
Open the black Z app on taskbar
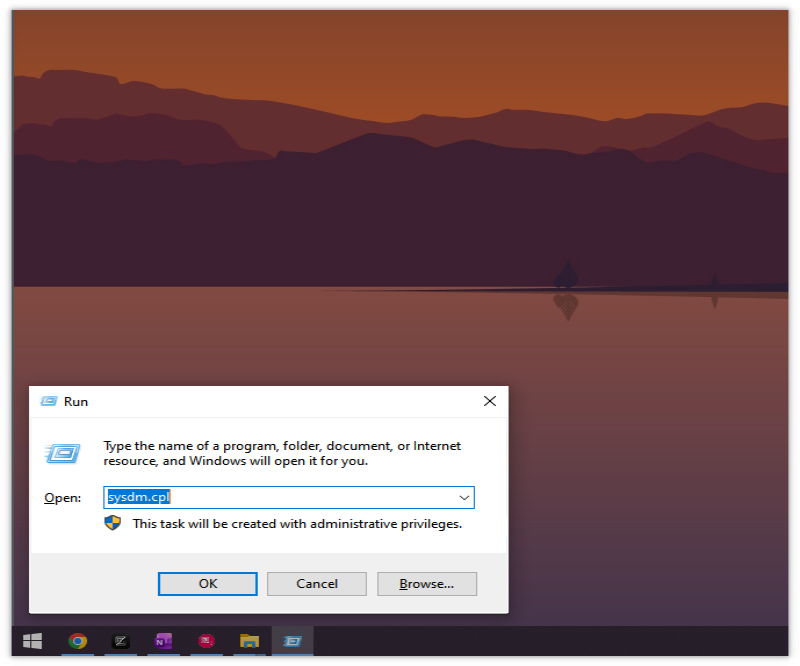tap(120, 640)
